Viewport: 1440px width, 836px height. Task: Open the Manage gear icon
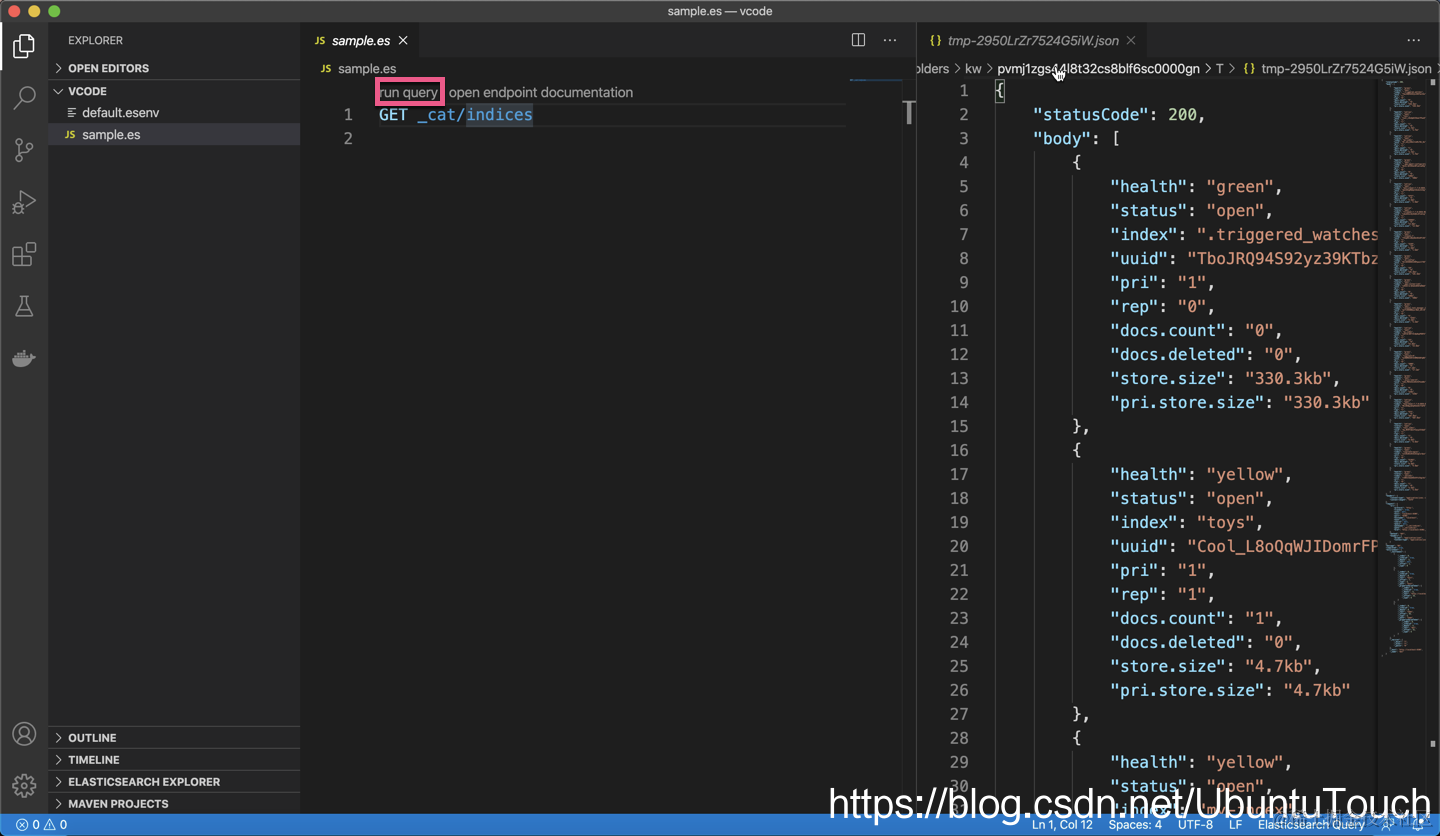[24, 785]
